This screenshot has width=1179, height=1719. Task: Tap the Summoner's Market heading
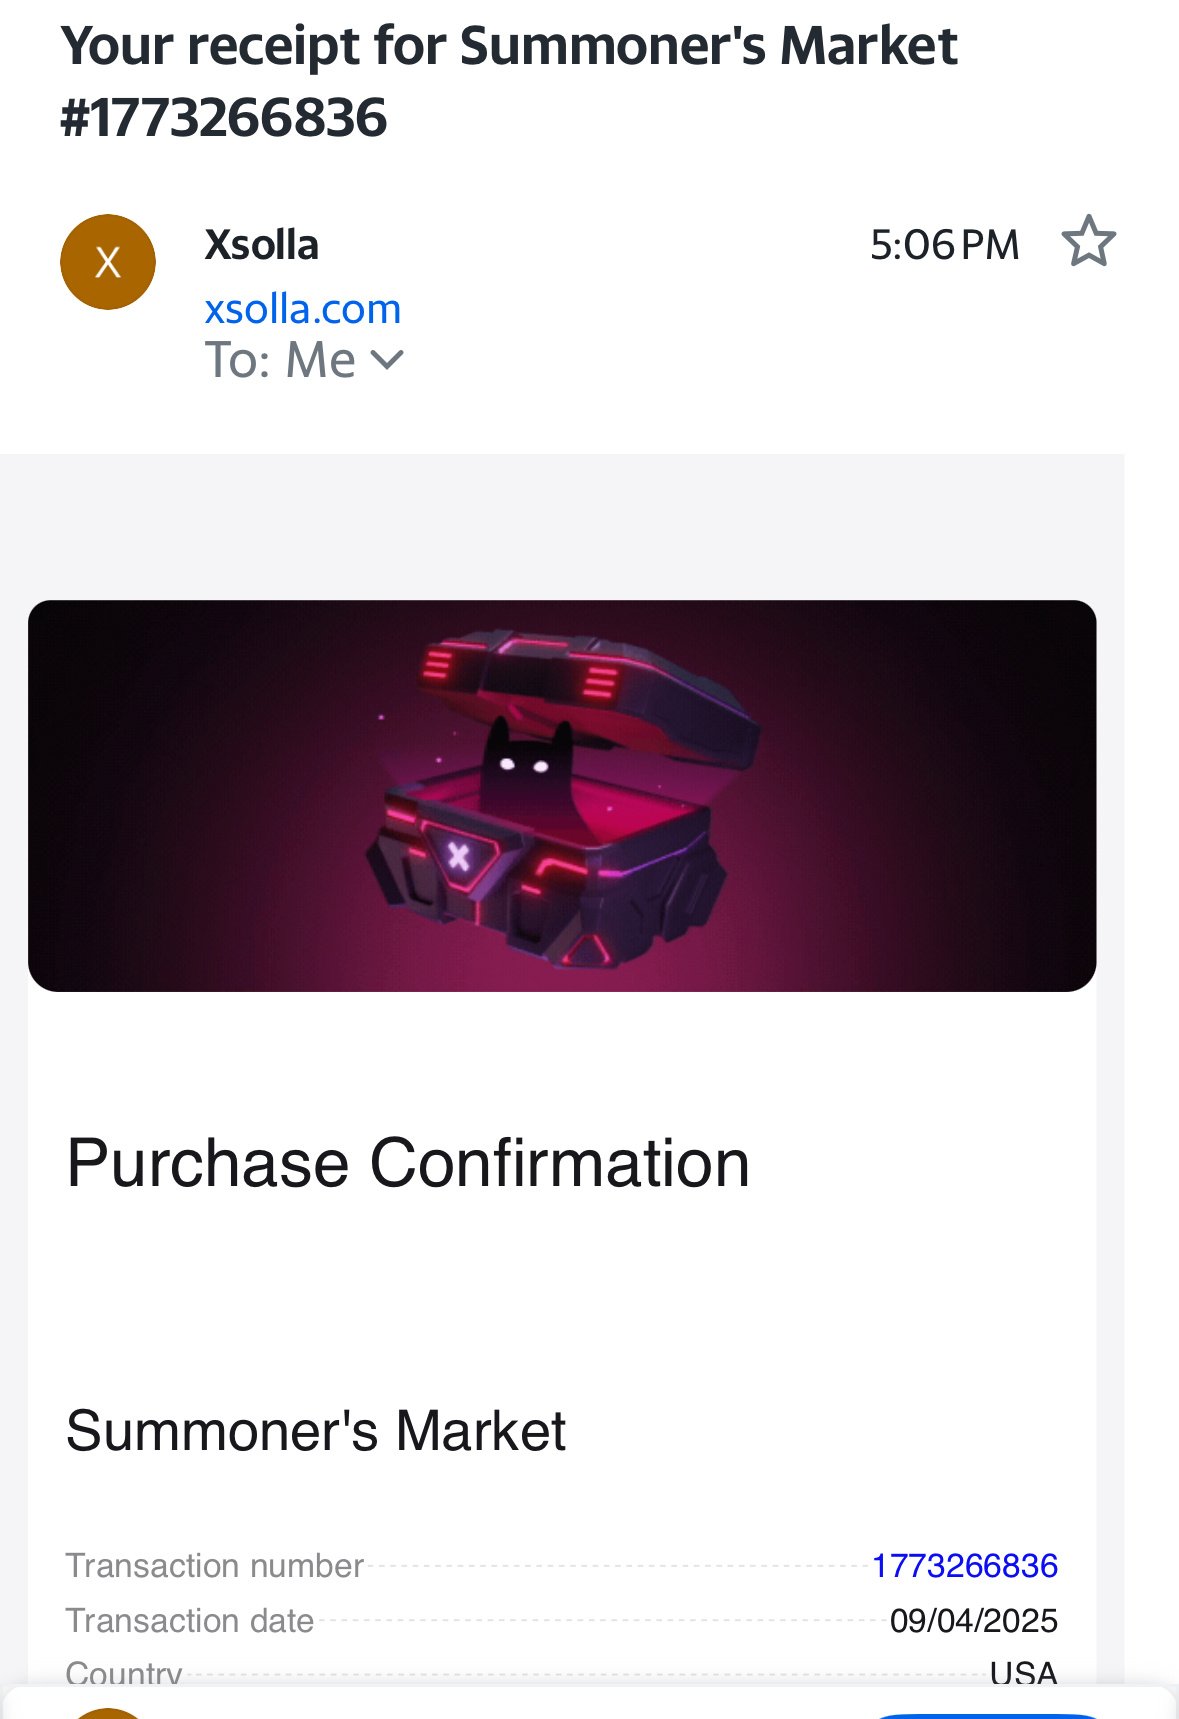316,1430
